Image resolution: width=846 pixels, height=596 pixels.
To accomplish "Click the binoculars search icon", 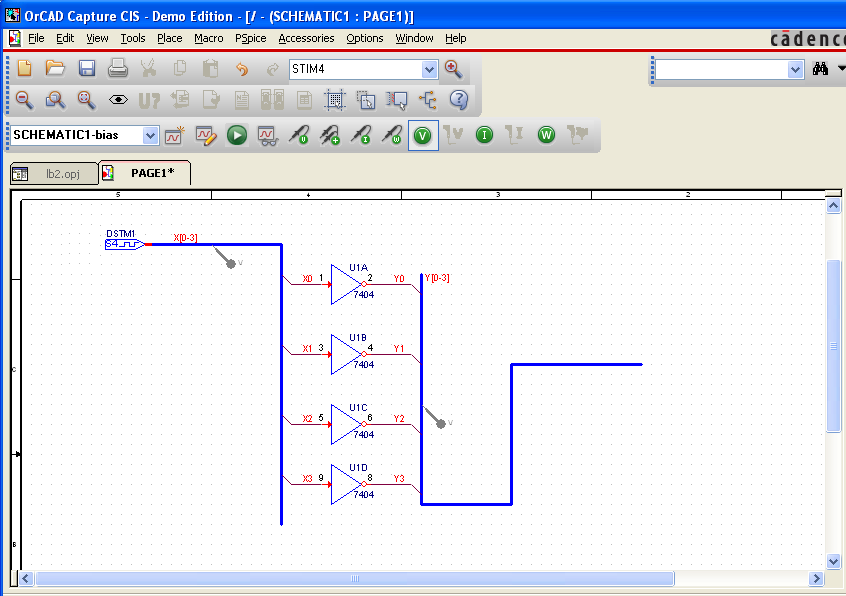I will [x=820, y=68].
